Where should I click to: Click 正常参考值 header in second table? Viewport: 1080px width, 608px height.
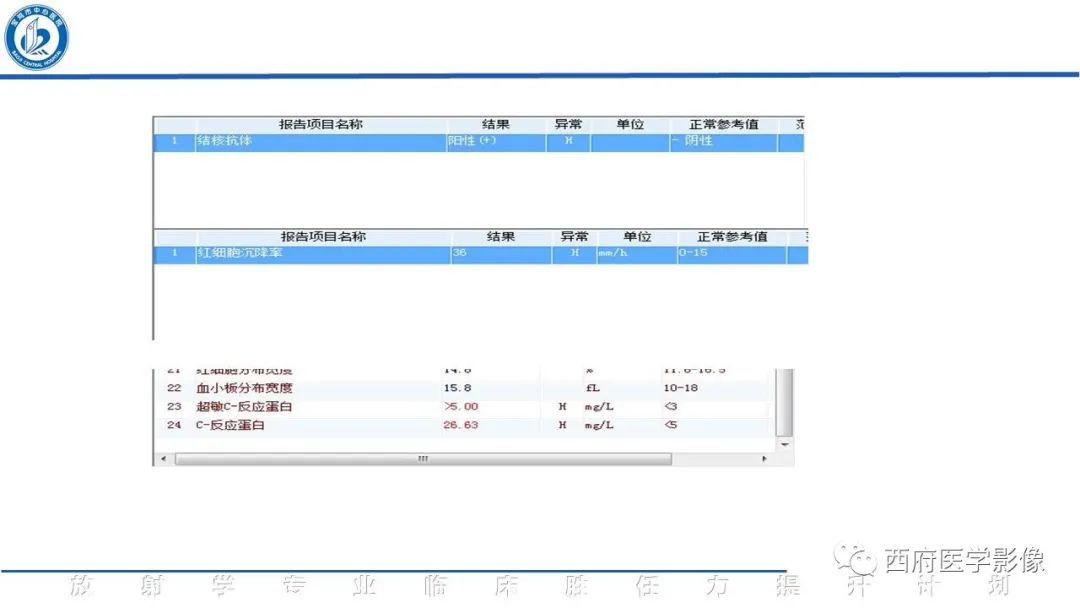click(x=732, y=237)
